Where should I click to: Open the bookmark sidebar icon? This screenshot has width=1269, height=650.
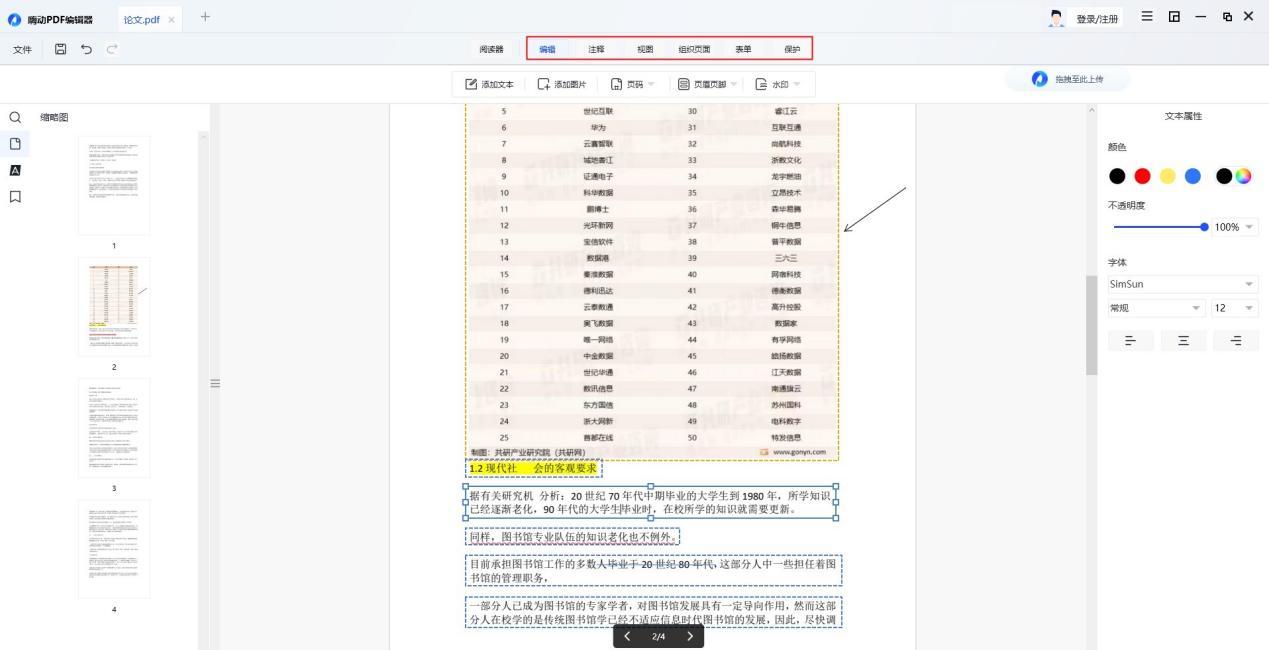click(x=15, y=196)
